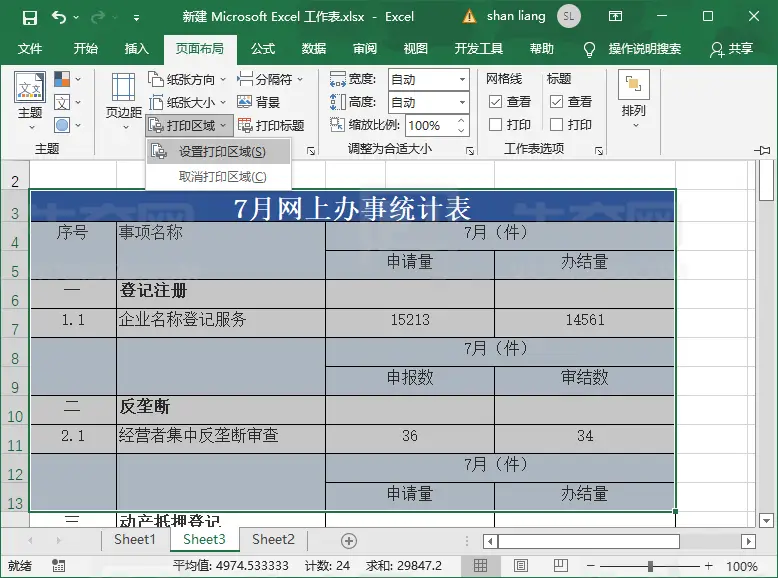This screenshot has width=778, height=578.
Task: Click the Print Area (打印区域) button
Action: click(189, 125)
